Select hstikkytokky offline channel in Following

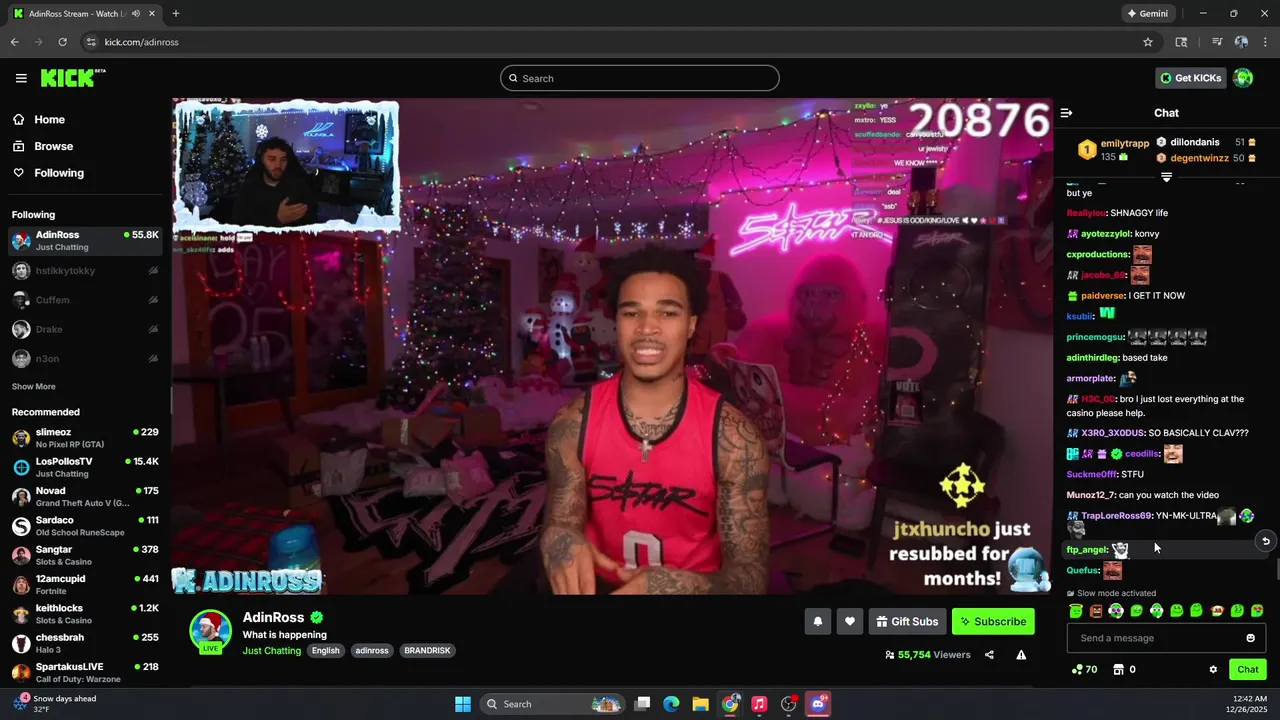click(x=85, y=271)
